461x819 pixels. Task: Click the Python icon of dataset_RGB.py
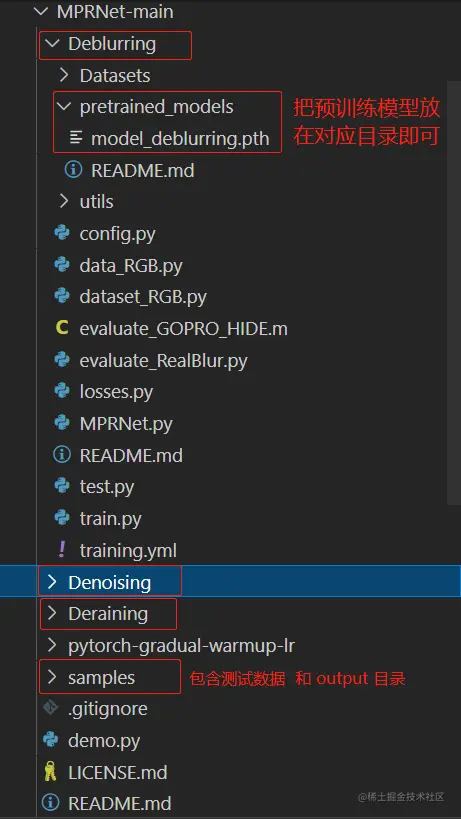62,297
